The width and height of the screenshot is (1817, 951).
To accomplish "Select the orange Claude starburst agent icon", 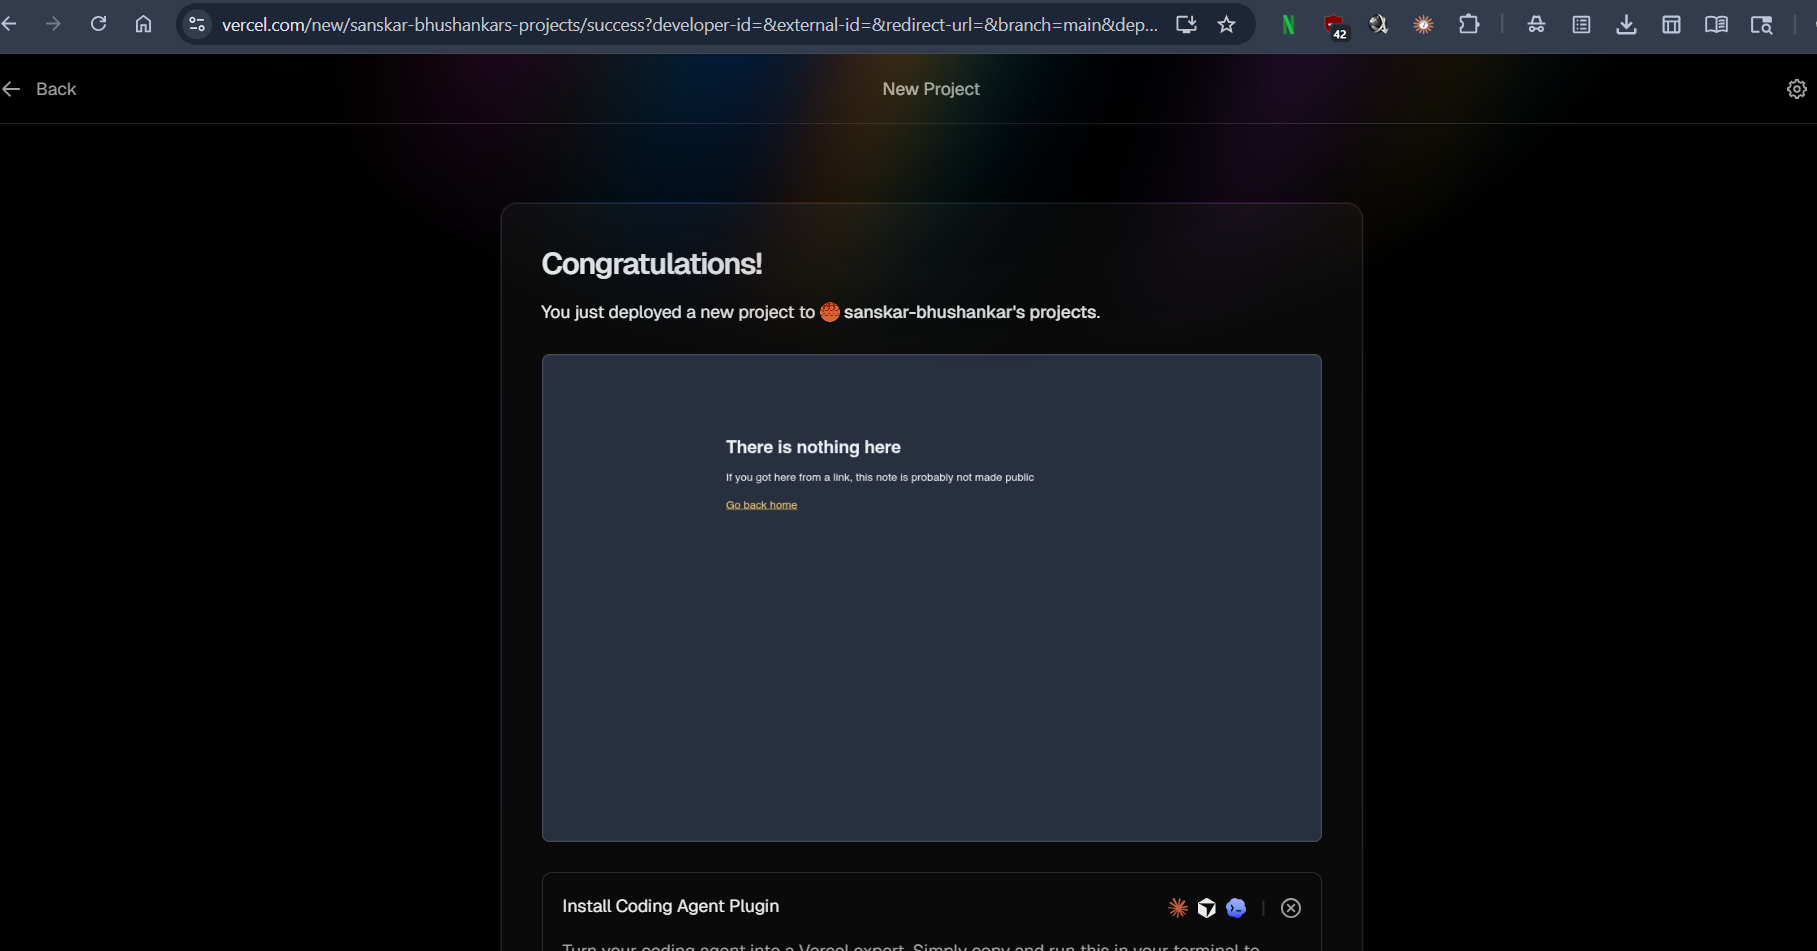I will (1178, 908).
